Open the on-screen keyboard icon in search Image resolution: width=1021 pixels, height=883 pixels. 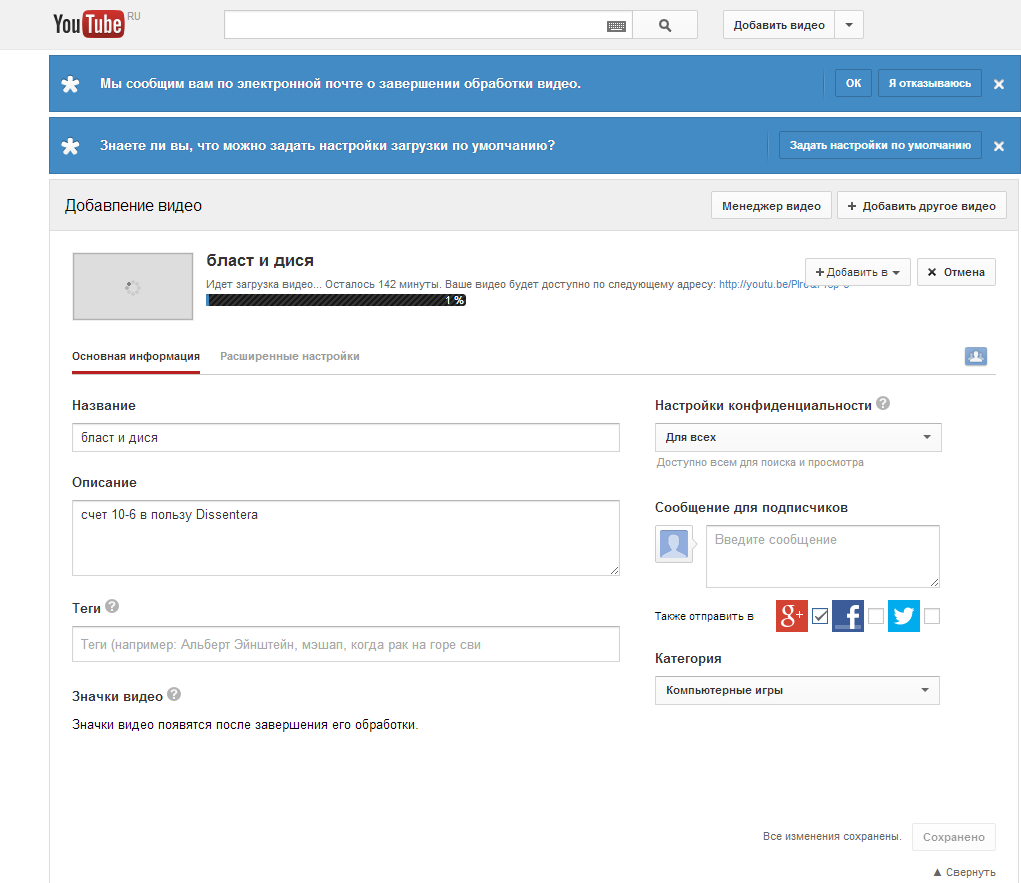click(616, 26)
